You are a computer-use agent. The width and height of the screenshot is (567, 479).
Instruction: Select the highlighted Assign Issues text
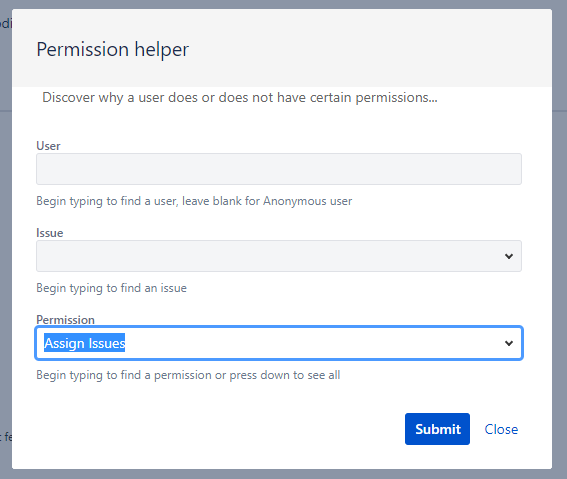85,343
